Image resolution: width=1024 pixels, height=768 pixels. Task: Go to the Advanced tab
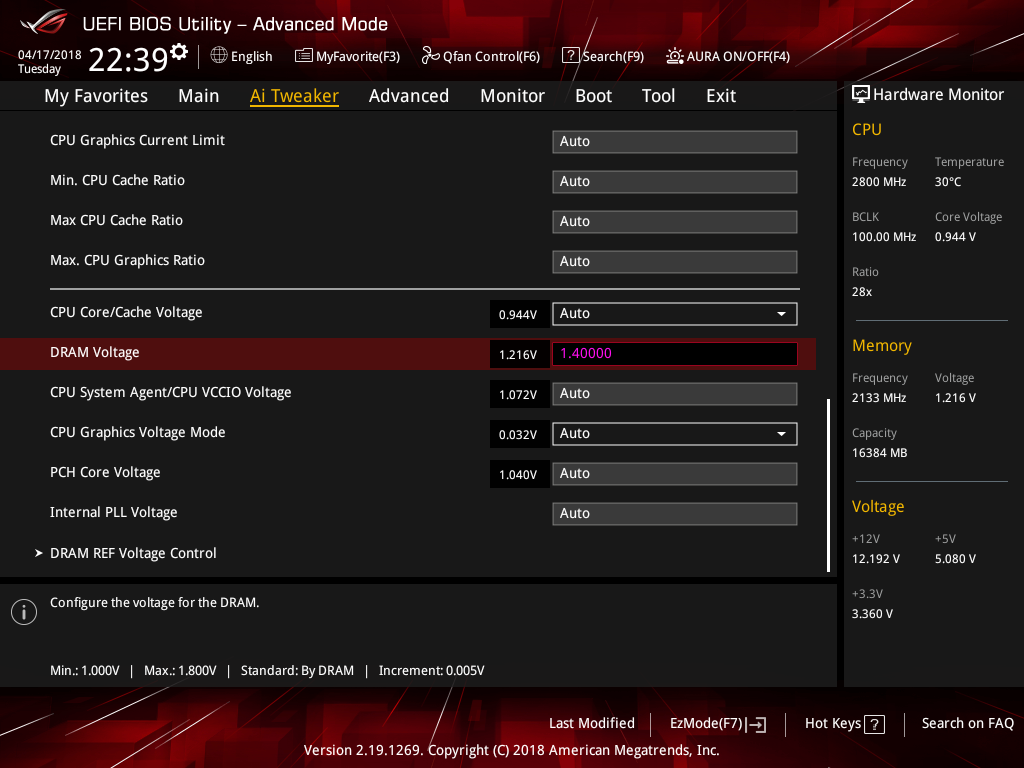(409, 96)
